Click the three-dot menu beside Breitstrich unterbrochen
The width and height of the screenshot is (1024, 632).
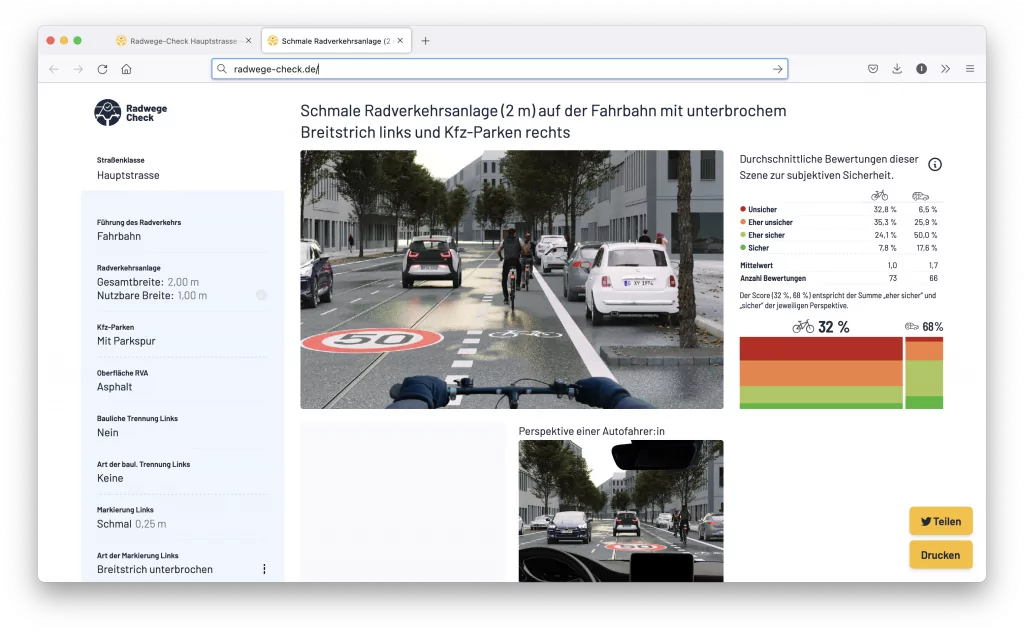point(264,569)
